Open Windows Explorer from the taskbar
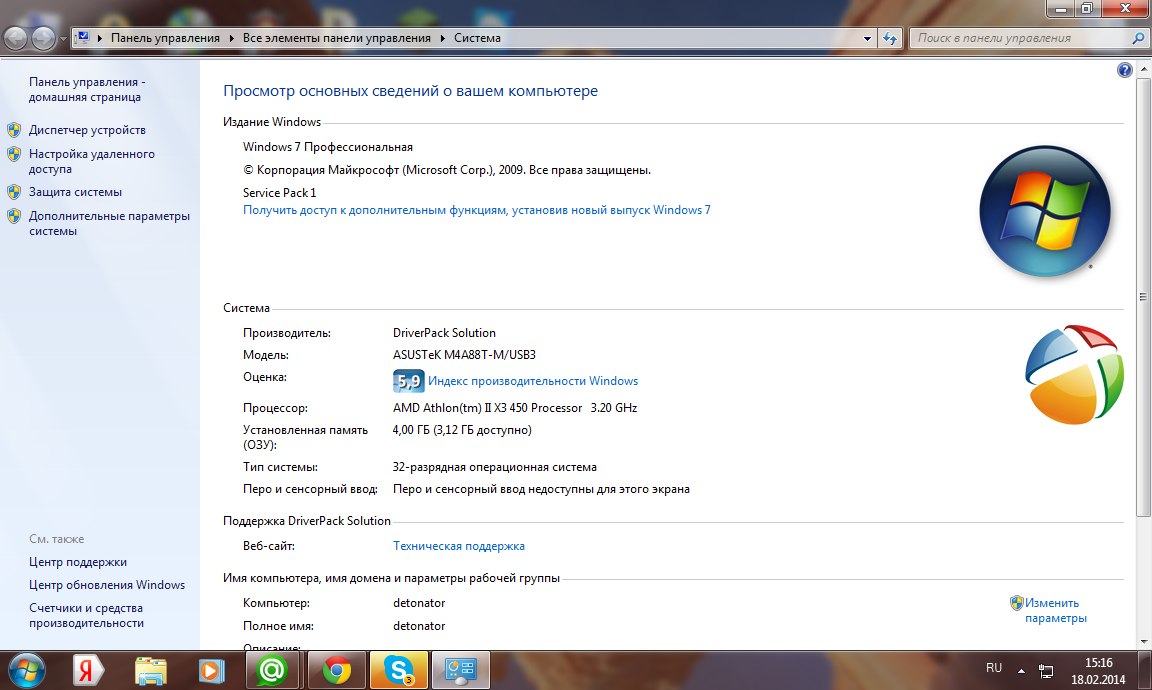Screen dimensions: 1152x690 pos(151,671)
